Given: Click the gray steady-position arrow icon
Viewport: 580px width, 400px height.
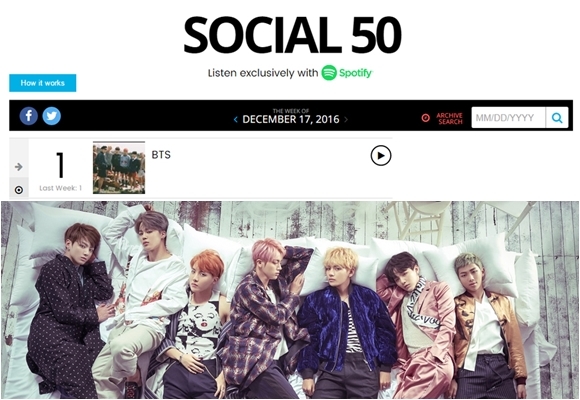Looking at the screenshot, I should (x=18, y=167).
